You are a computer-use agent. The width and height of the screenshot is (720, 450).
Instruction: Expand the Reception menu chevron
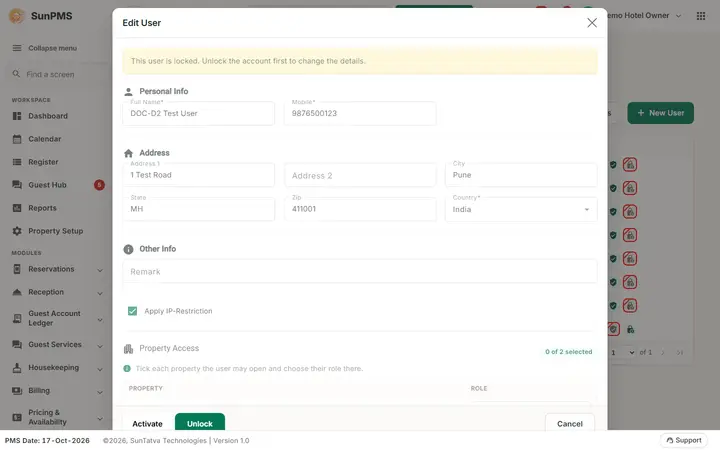[100, 293]
